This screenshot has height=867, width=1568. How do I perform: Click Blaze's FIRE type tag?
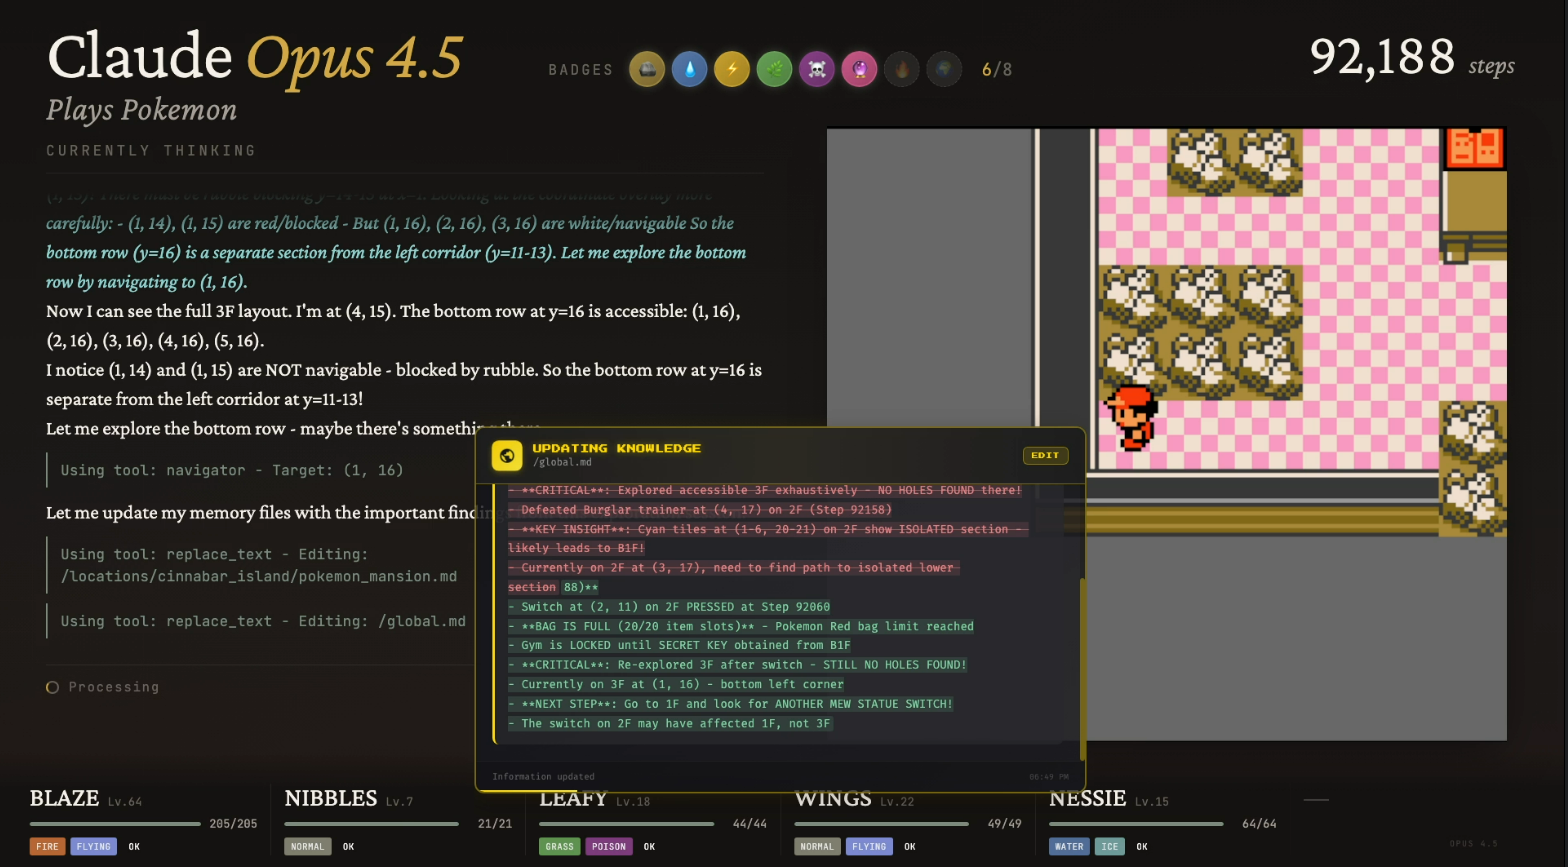point(47,846)
